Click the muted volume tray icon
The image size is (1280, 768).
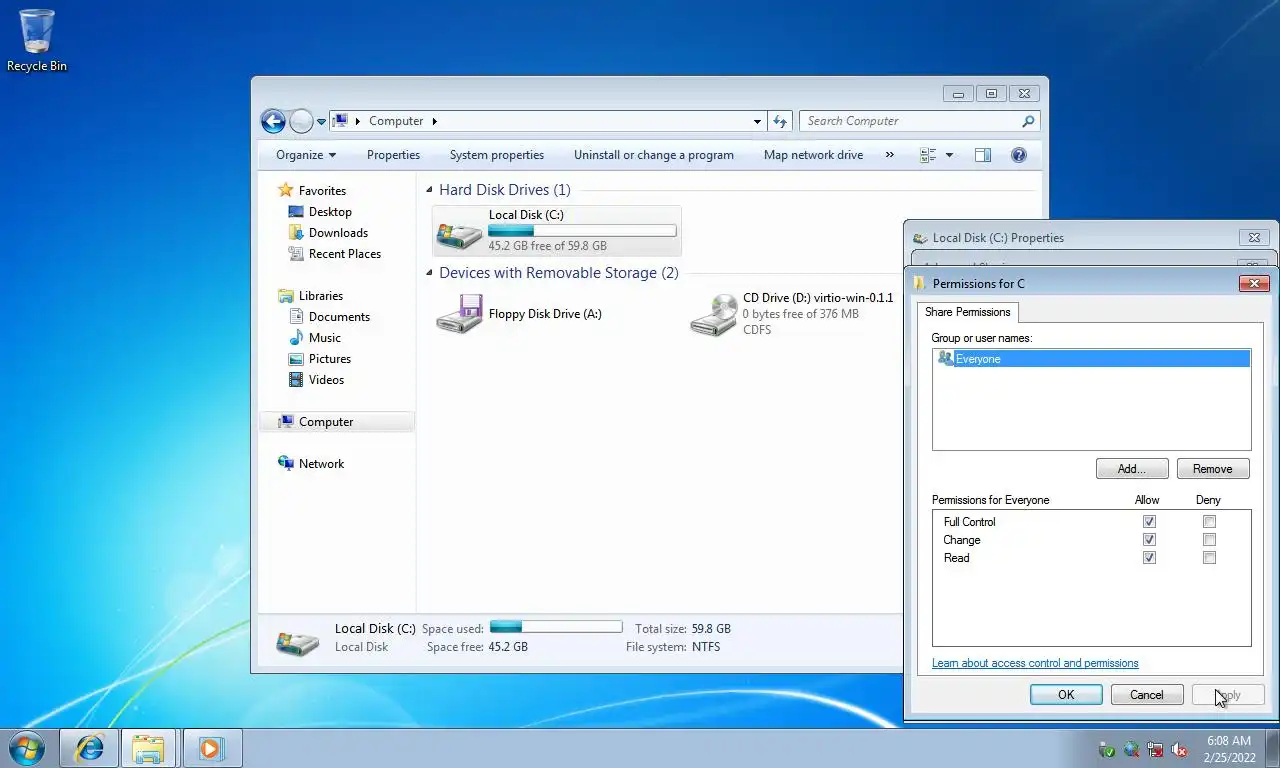(1179, 749)
